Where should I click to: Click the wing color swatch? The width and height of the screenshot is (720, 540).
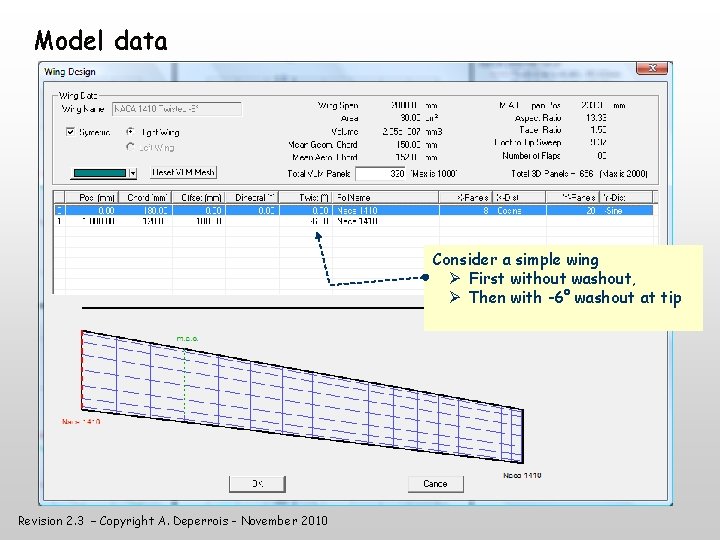(x=100, y=173)
